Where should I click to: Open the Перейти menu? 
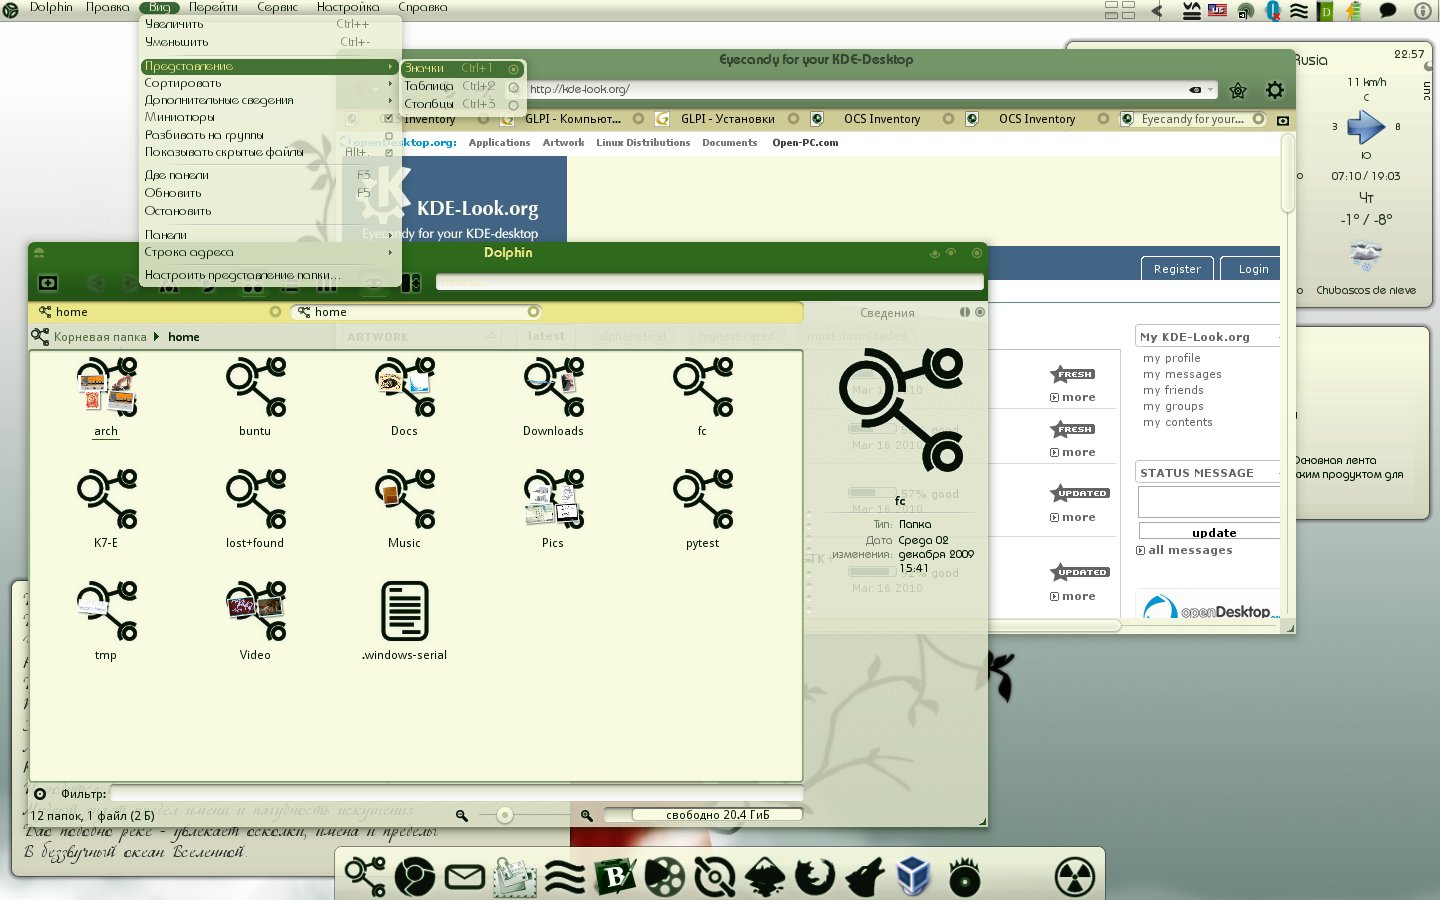click(x=213, y=7)
